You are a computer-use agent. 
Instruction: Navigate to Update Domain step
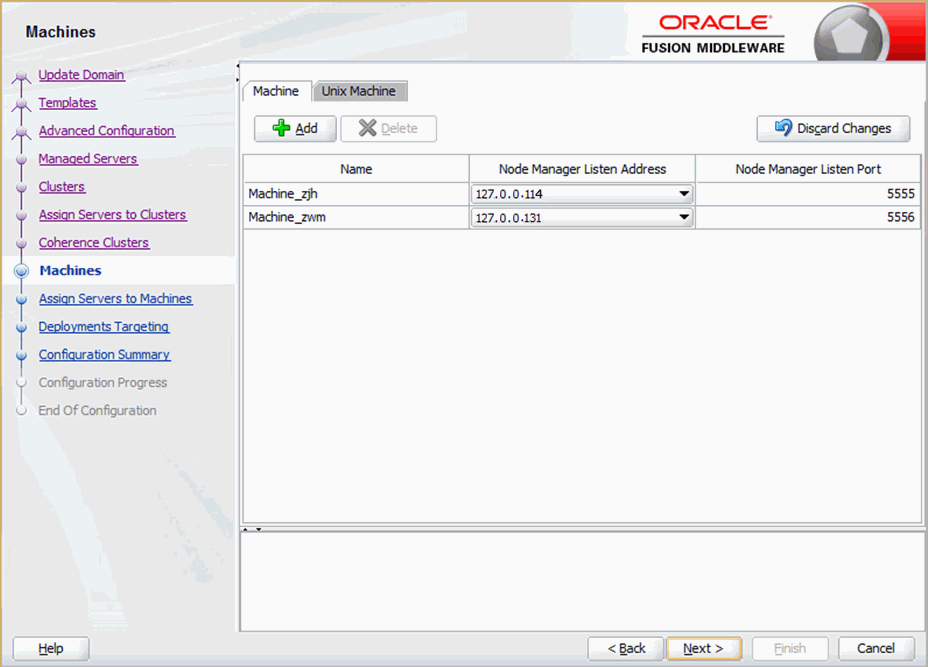point(81,75)
